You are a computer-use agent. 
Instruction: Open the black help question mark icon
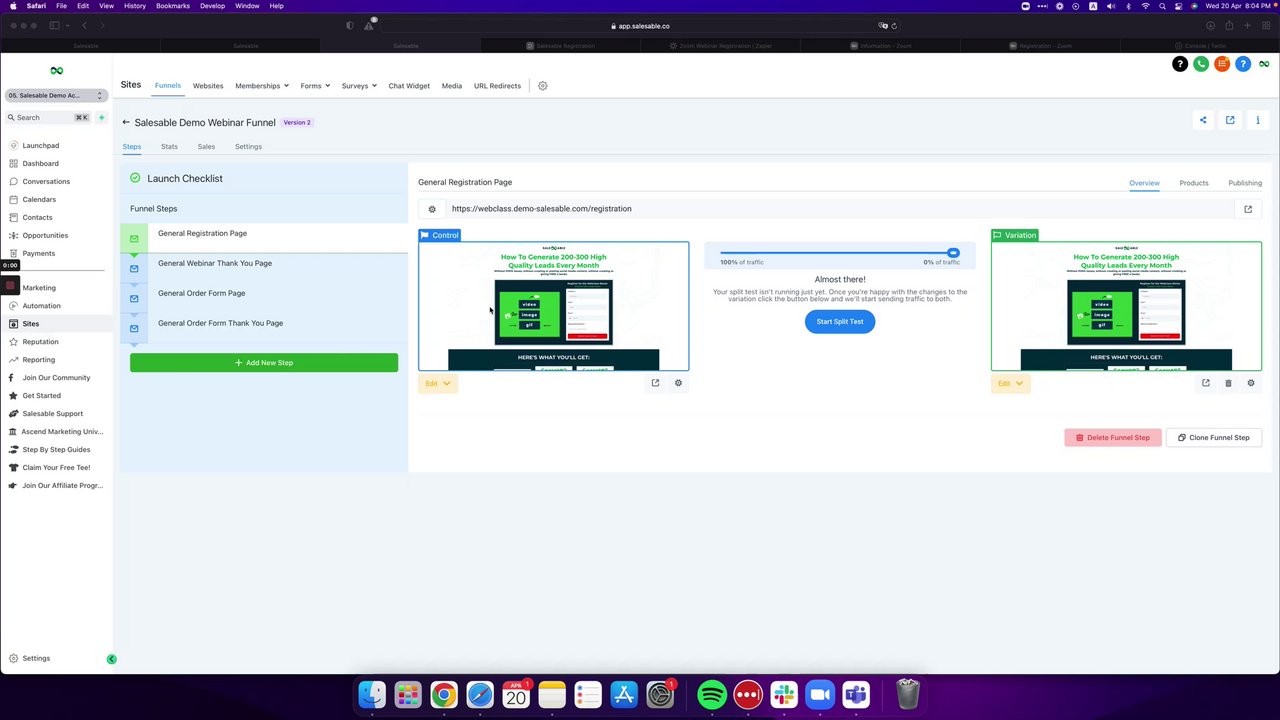1180,64
